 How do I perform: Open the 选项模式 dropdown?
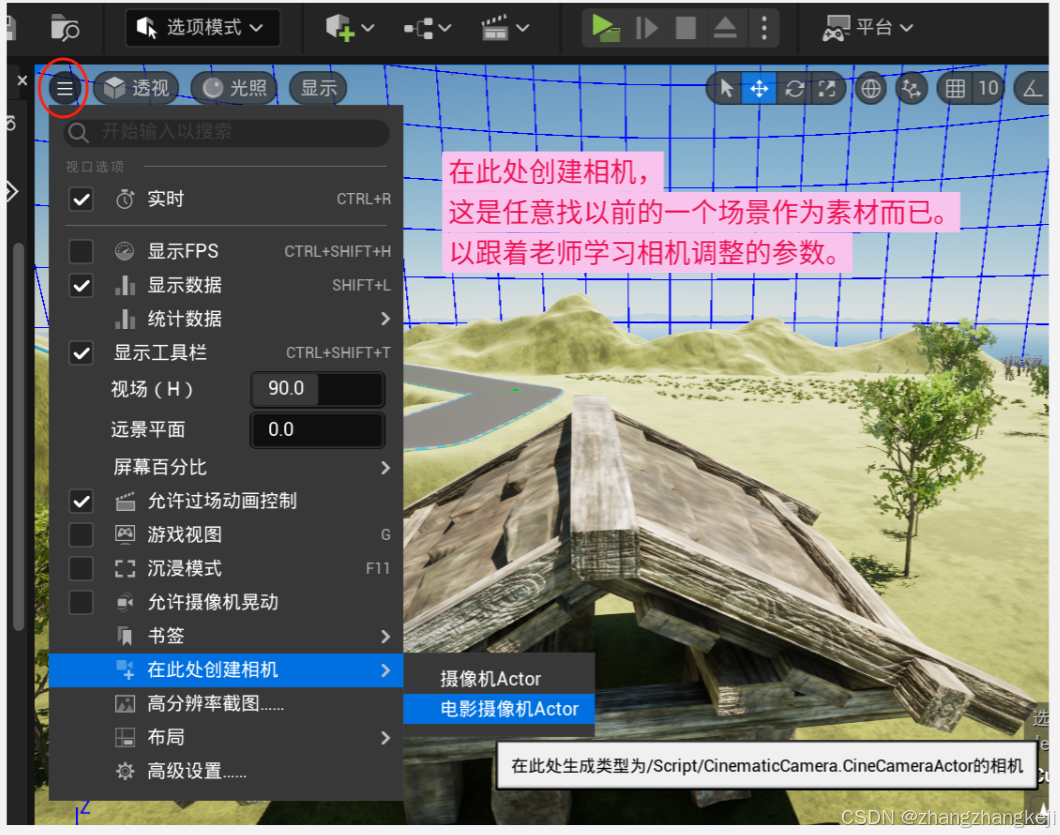tap(202, 27)
